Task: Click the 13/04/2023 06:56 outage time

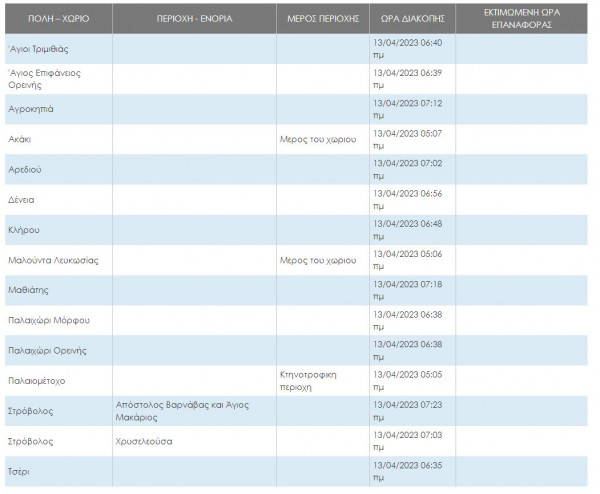Action: (408, 200)
